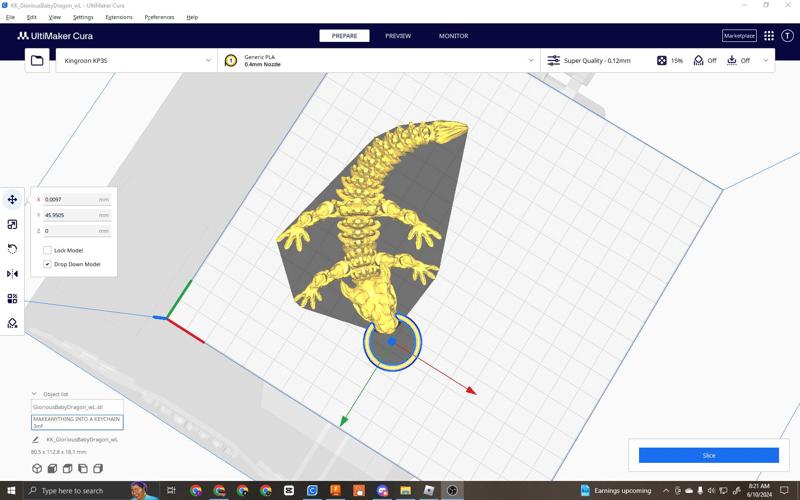Open the apps grid icon
The height and width of the screenshot is (500, 800).
coord(769,36)
